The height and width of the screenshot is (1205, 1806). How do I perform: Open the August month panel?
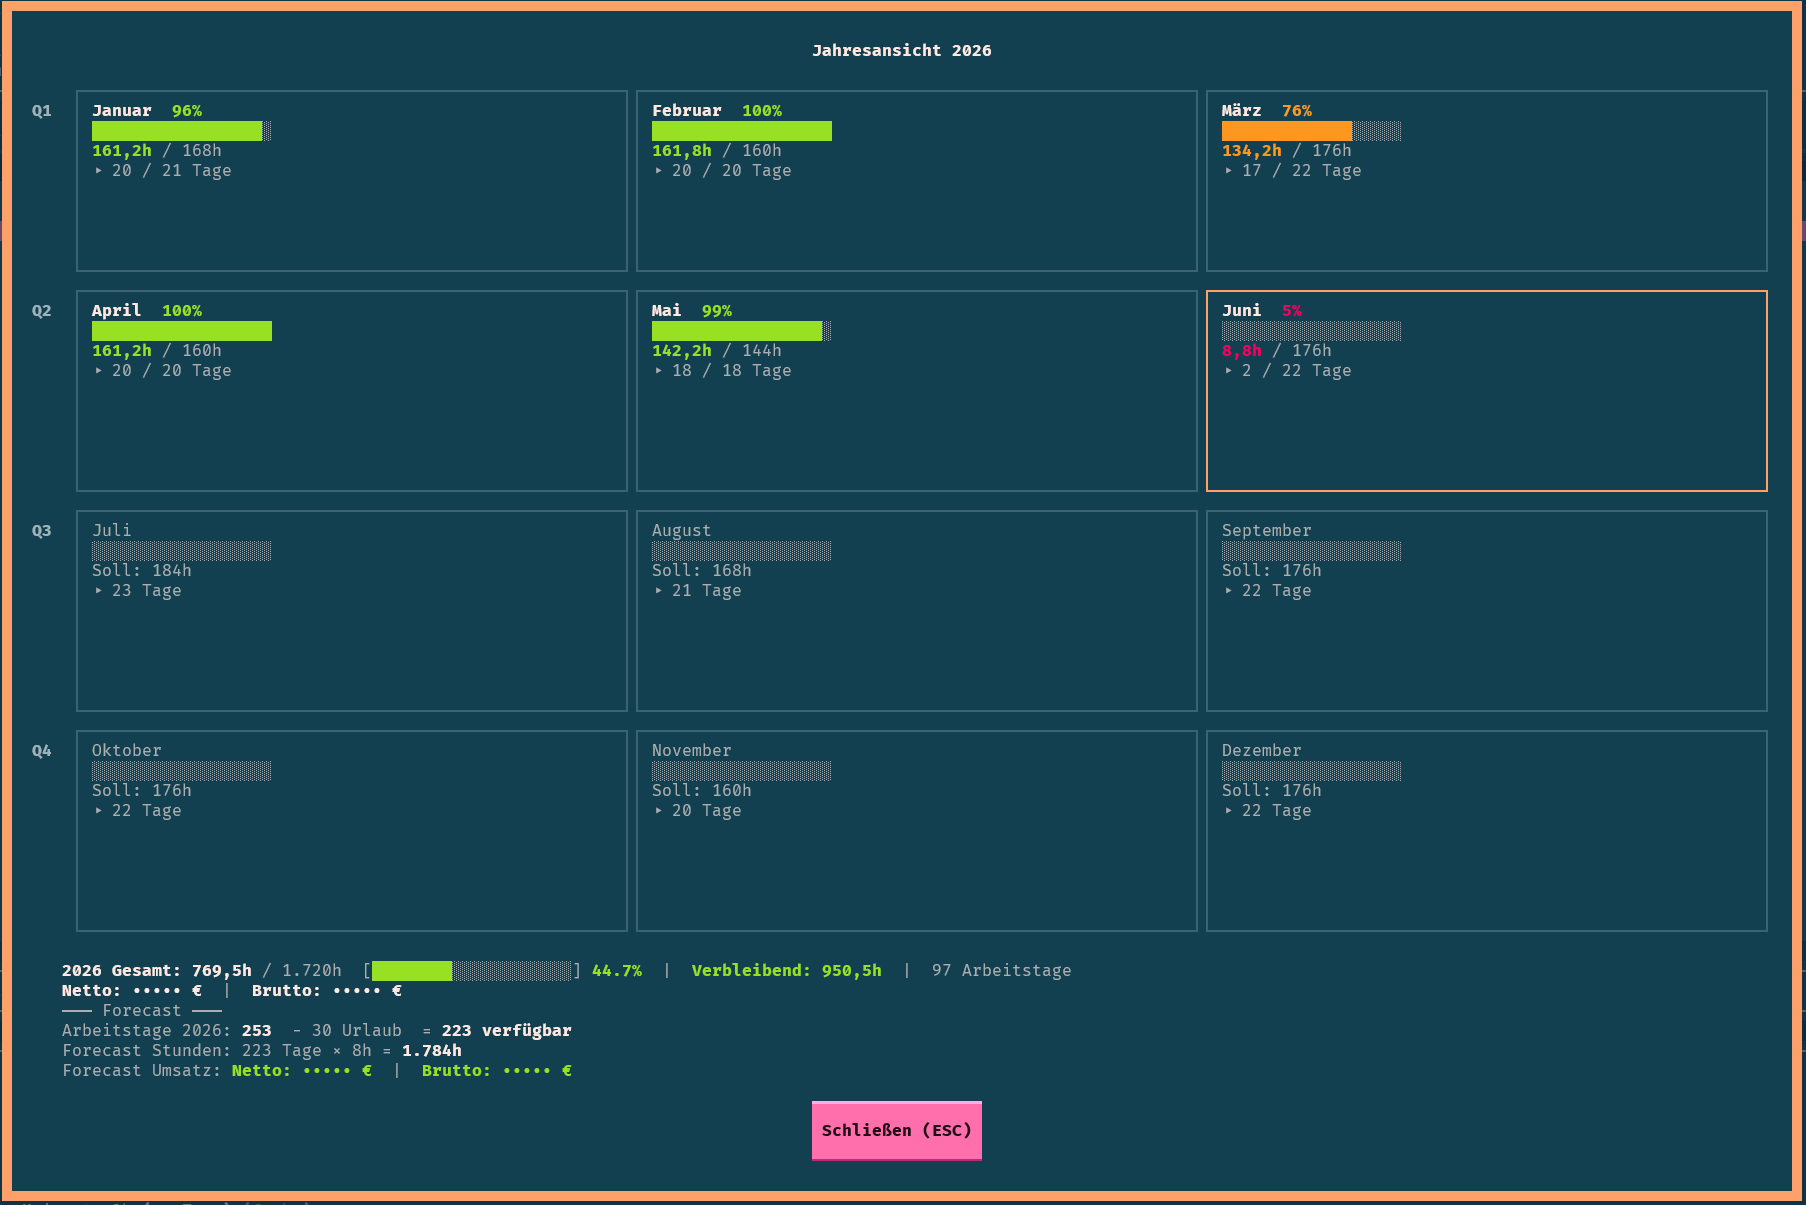[x=916, y=611]
